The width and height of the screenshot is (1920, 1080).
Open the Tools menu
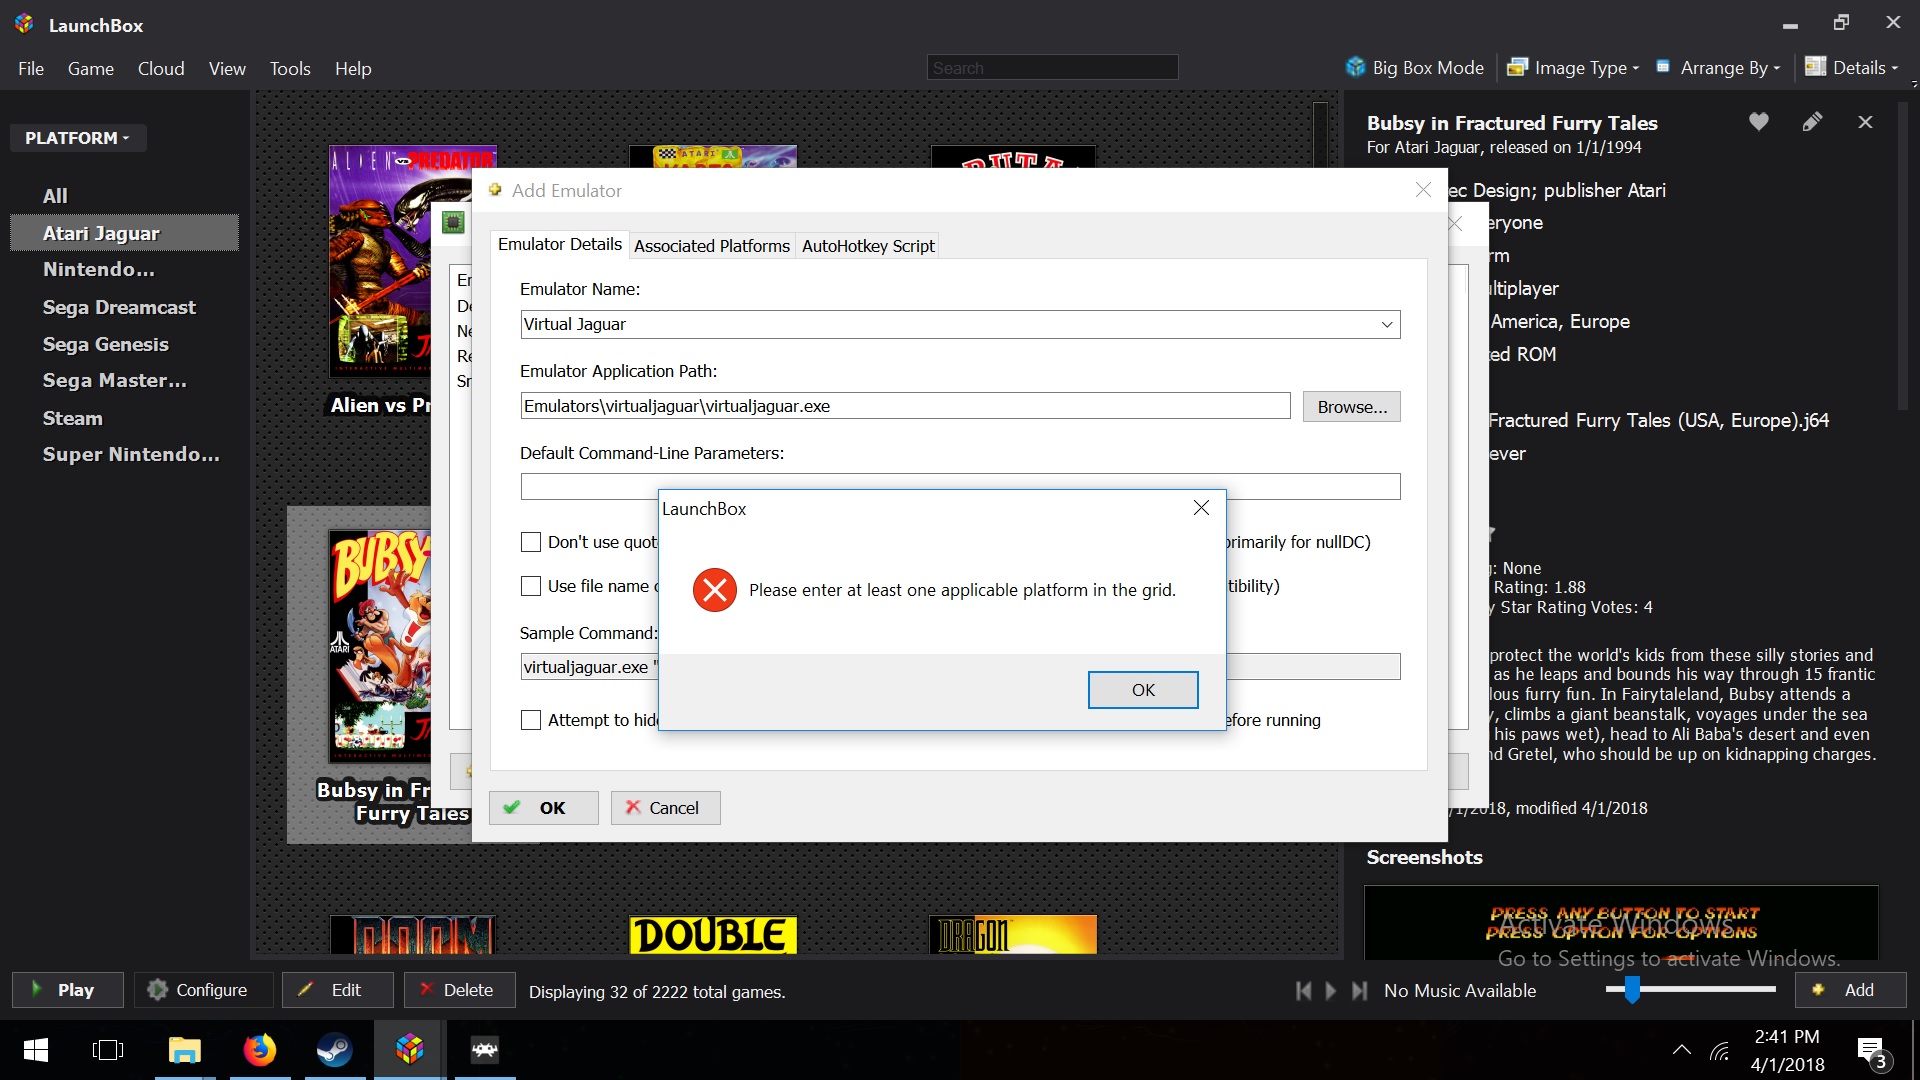290,68
